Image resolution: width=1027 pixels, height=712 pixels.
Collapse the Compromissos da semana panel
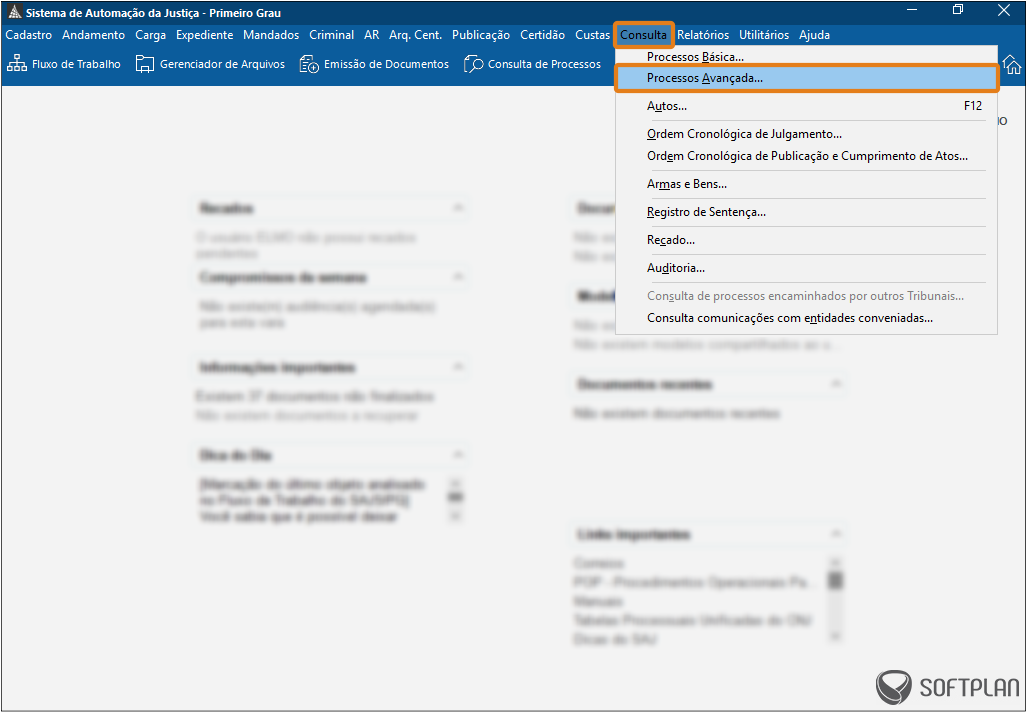pyautogui.click(x=458, y=278)
